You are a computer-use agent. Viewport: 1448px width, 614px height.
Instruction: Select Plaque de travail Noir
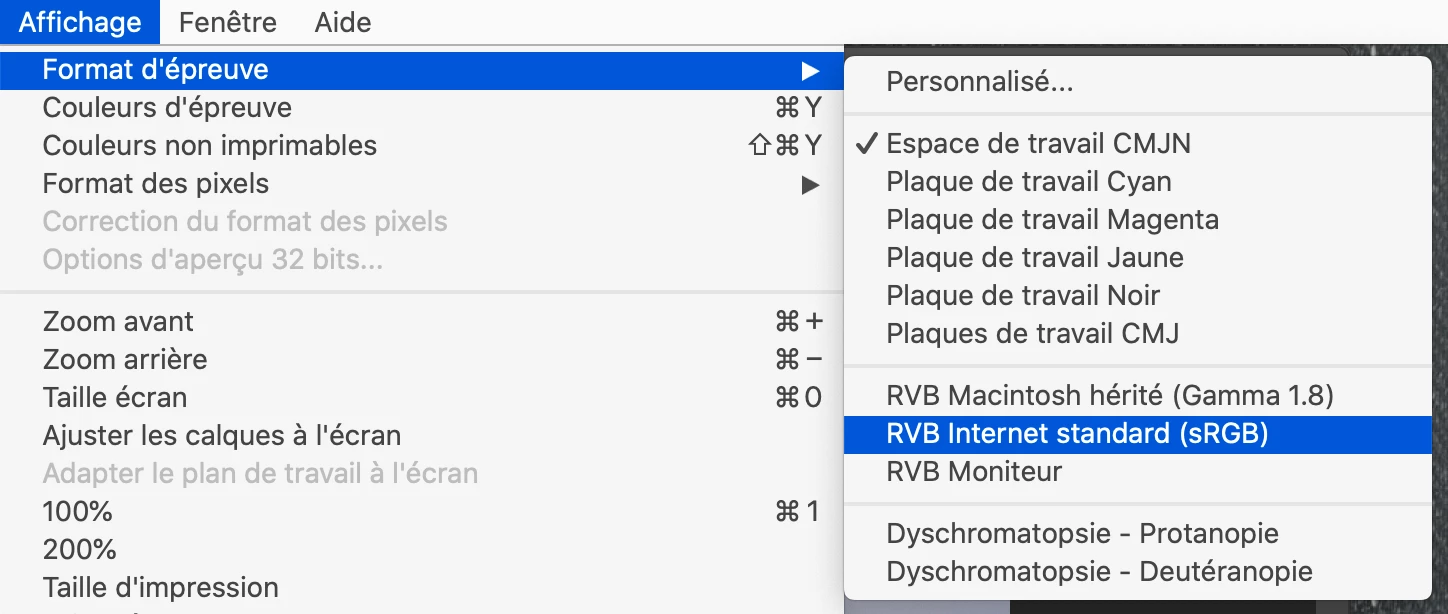tap(1022, 296)
